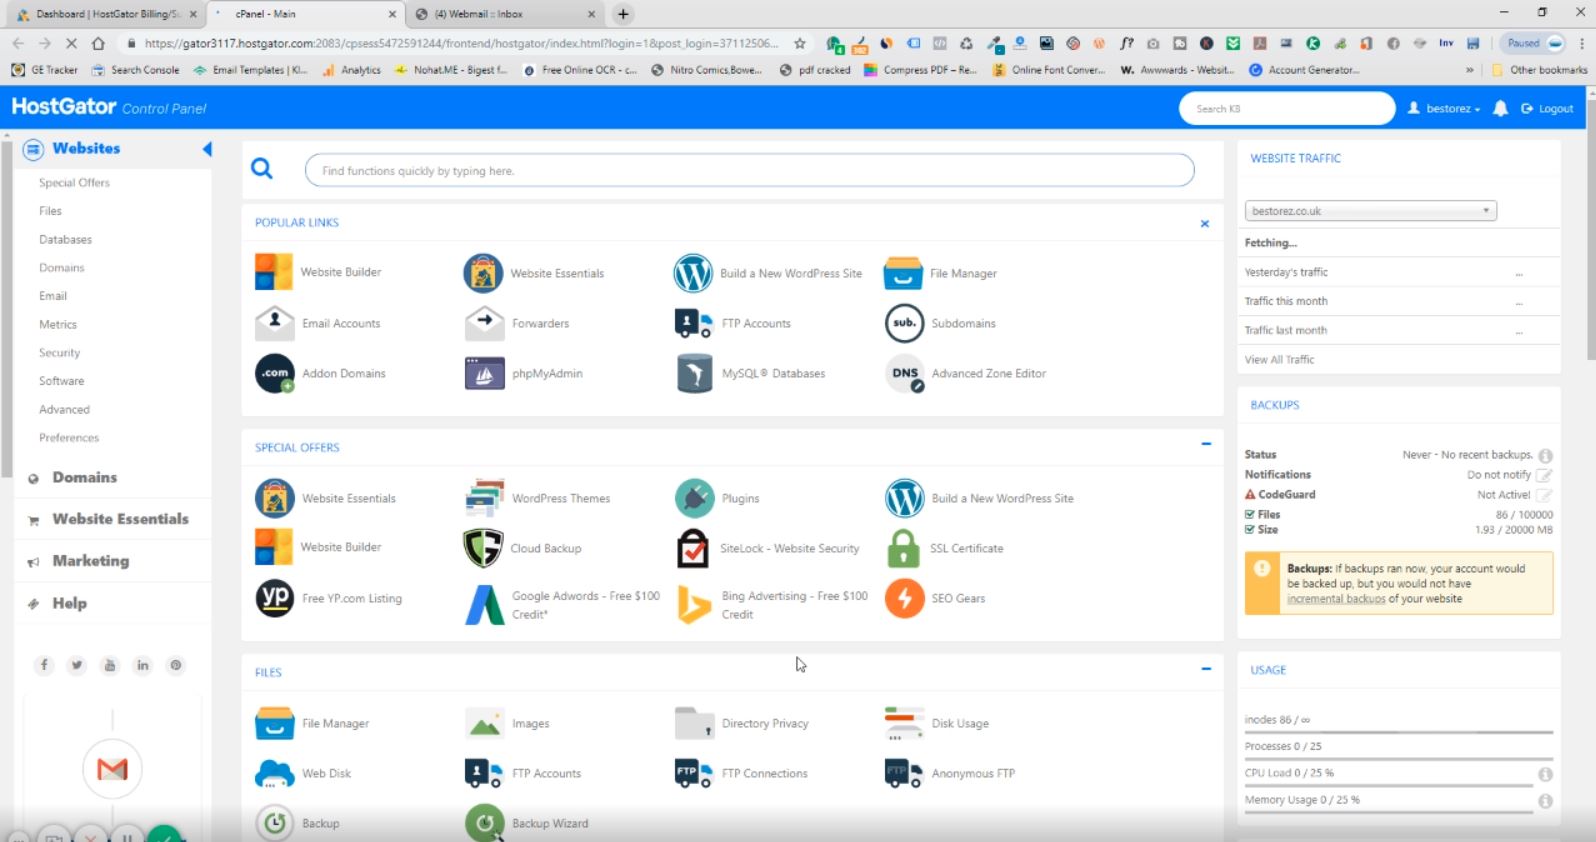Open Free YP.com Listing

pyautogui.click(x=329, y=598)
